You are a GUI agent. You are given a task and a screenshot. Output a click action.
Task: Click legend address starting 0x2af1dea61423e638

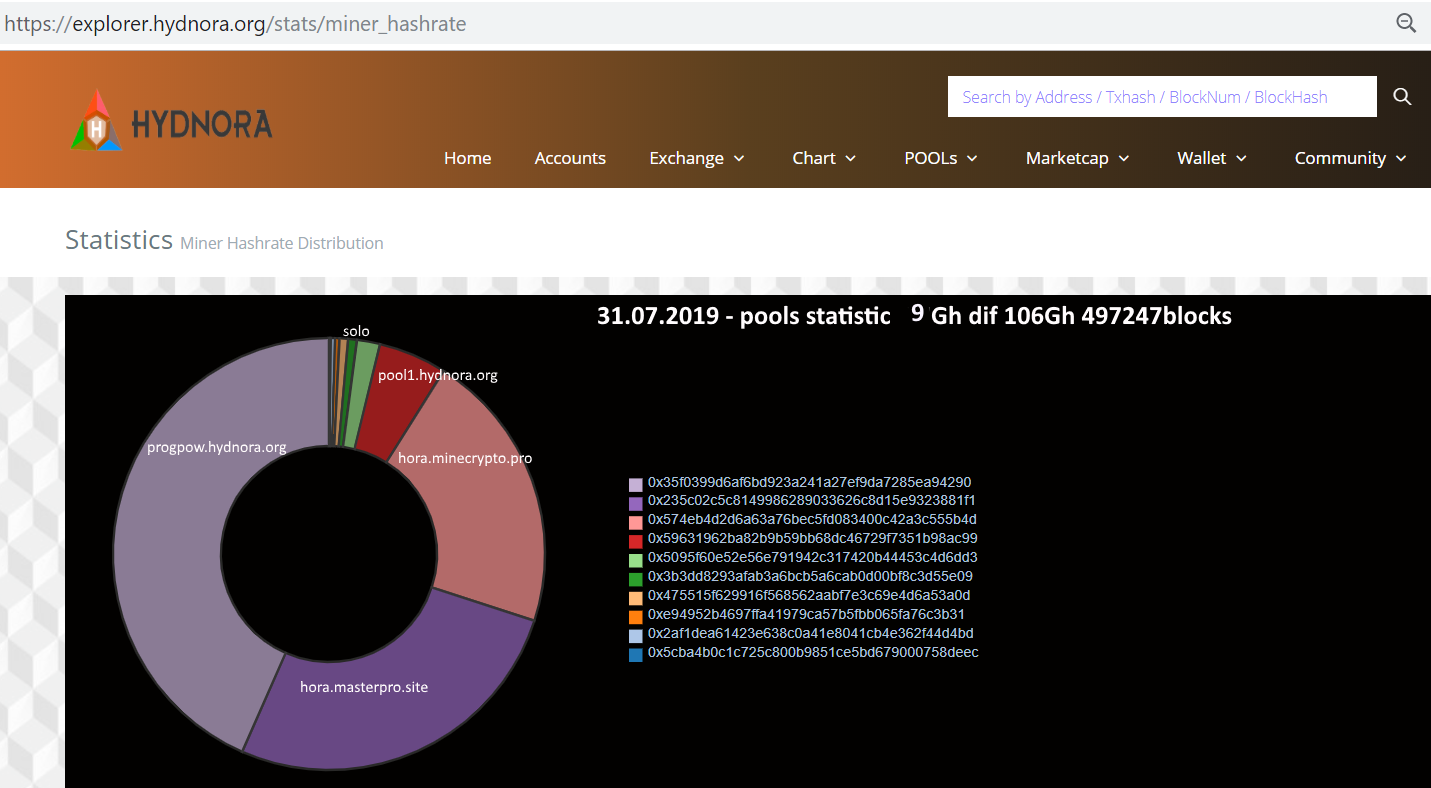tap(811, 633)
